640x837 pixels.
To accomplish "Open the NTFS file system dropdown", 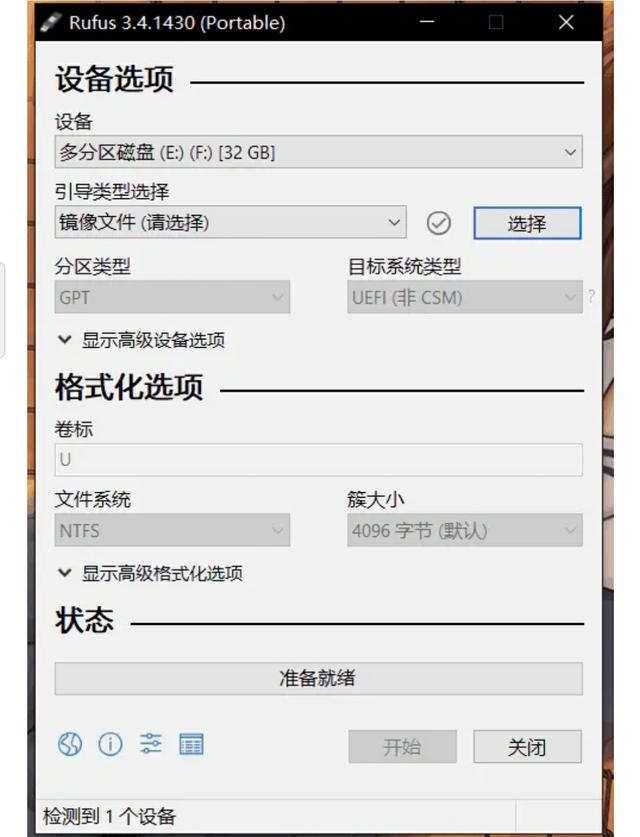I will tap(172, 530).
